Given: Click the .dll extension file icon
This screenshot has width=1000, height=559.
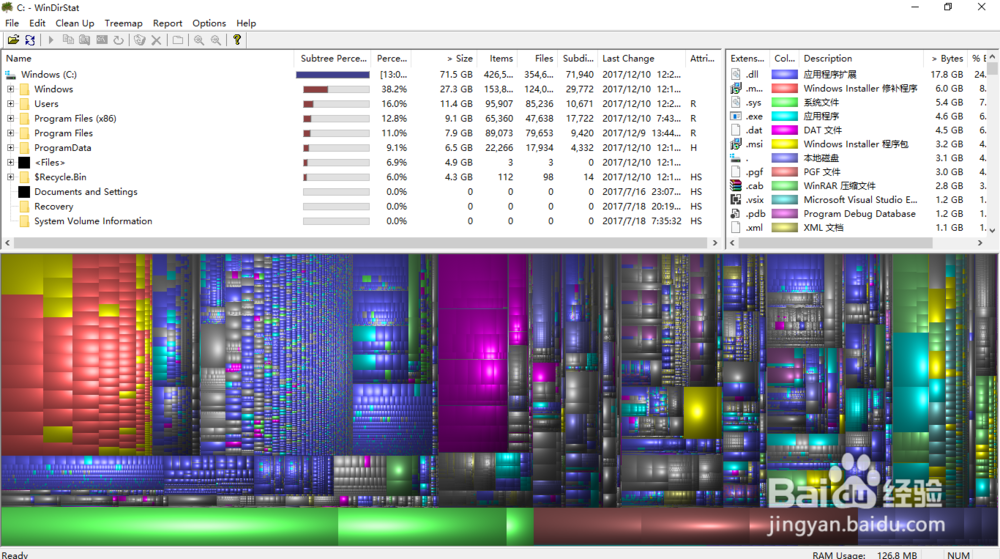Looking at the screenshot, I should coord(736,75).
